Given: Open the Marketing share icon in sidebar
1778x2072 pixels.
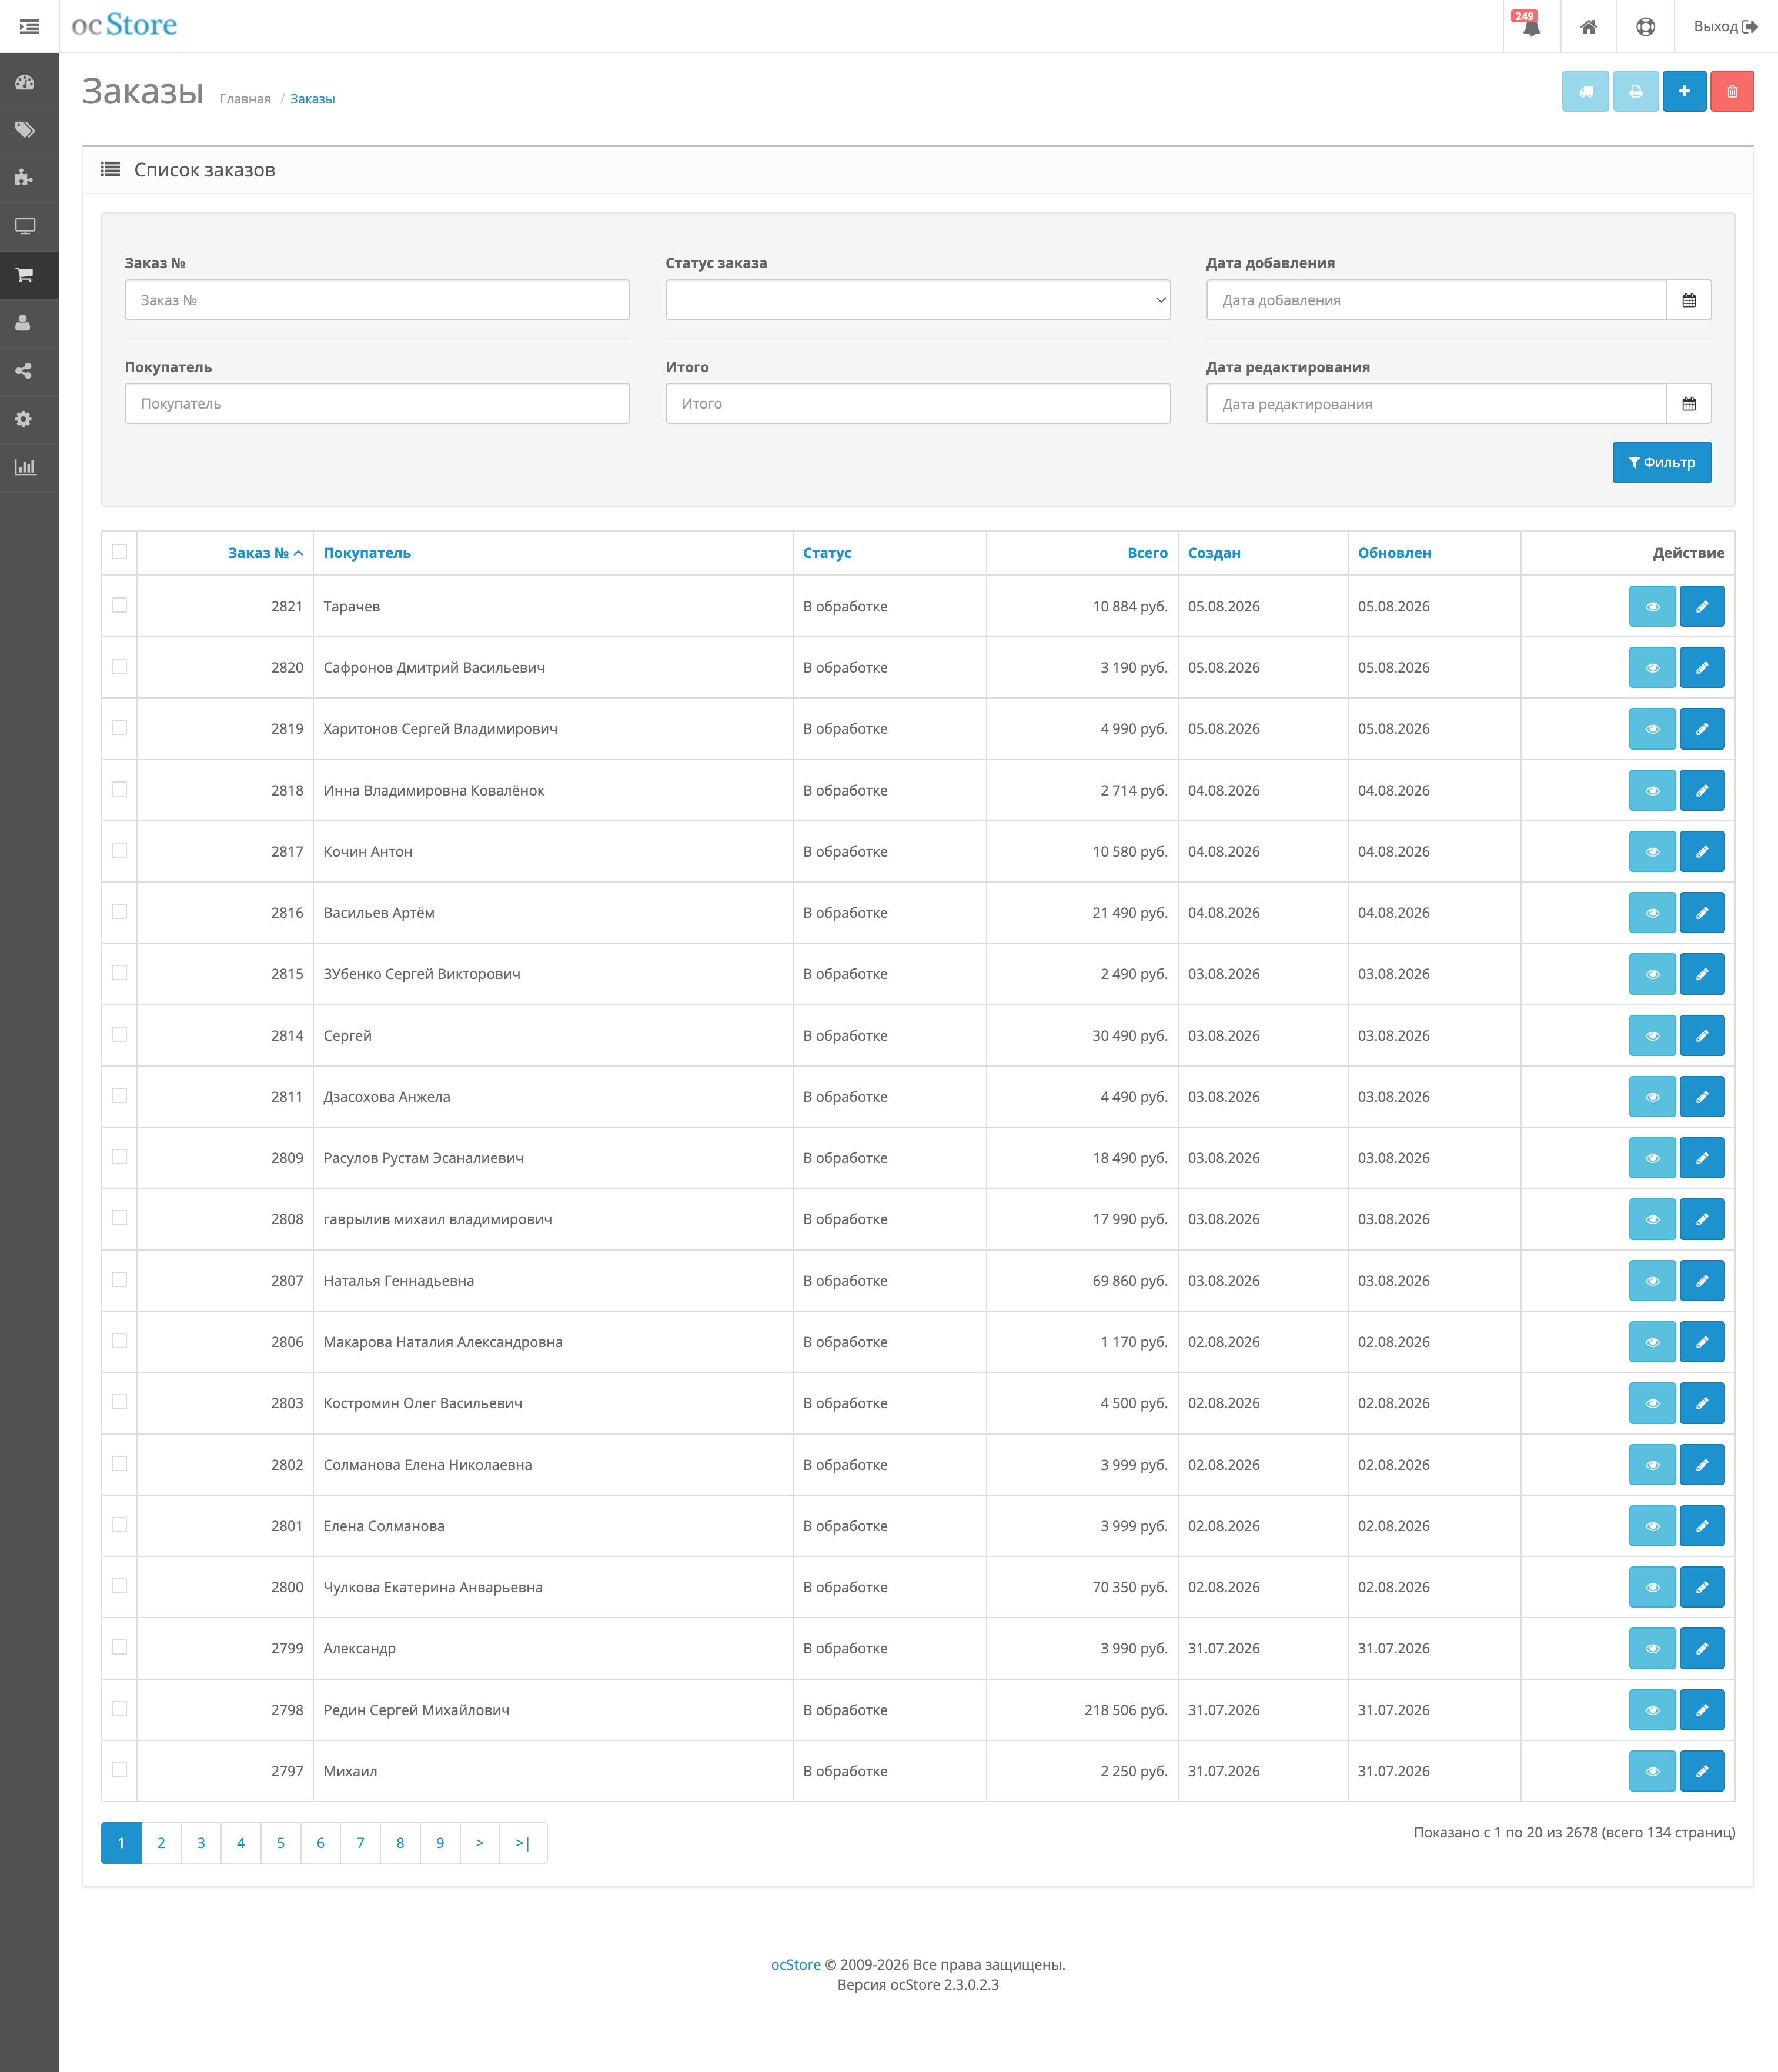Looking at the screenshot, I should tap(25, 370).
